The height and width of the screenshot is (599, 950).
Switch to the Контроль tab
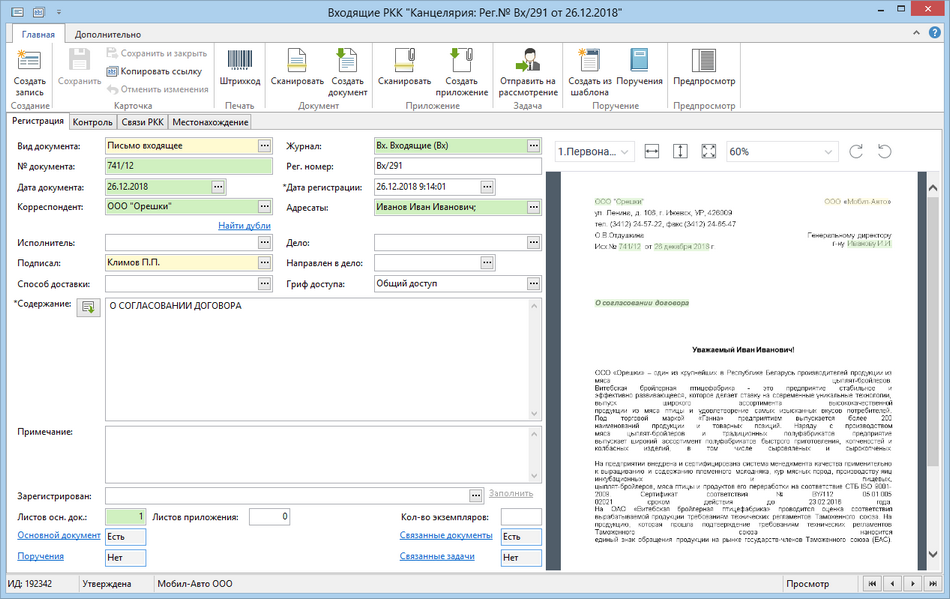click(x=92, y=122)
